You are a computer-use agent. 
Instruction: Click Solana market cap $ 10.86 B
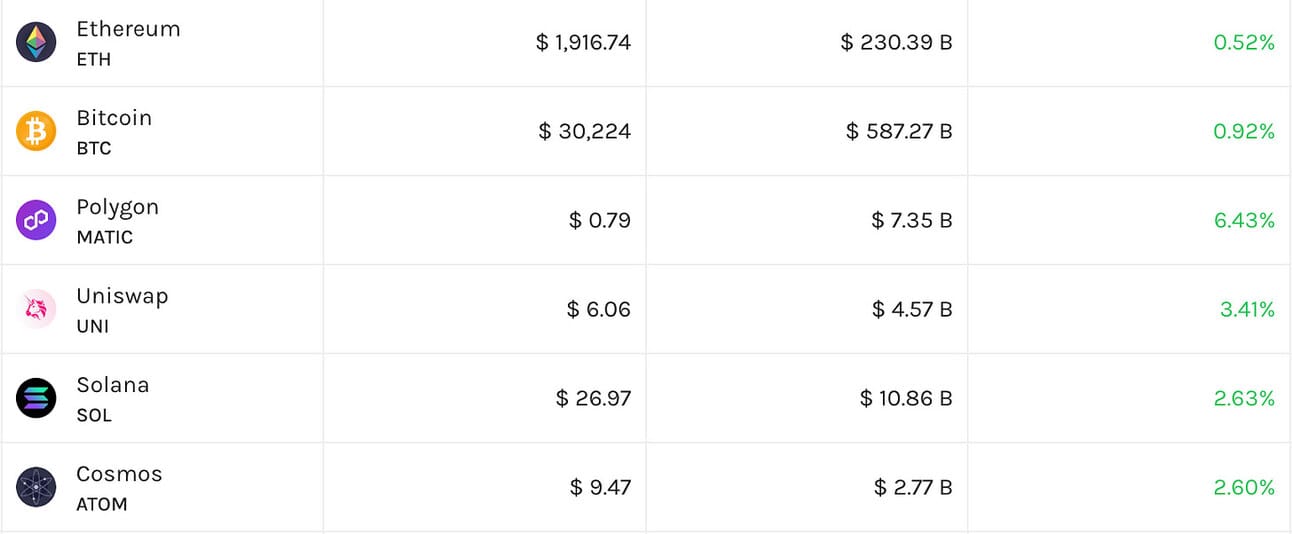coord(906,398)
